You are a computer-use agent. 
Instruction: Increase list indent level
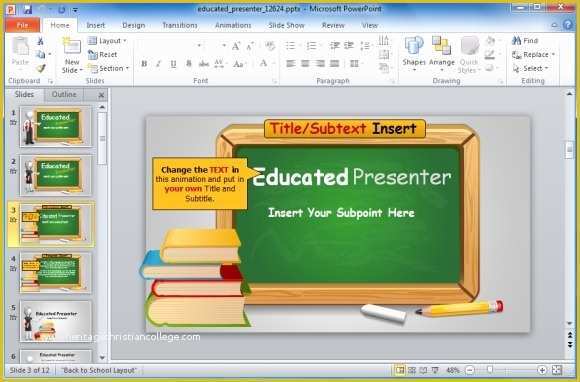pos(349,46)
